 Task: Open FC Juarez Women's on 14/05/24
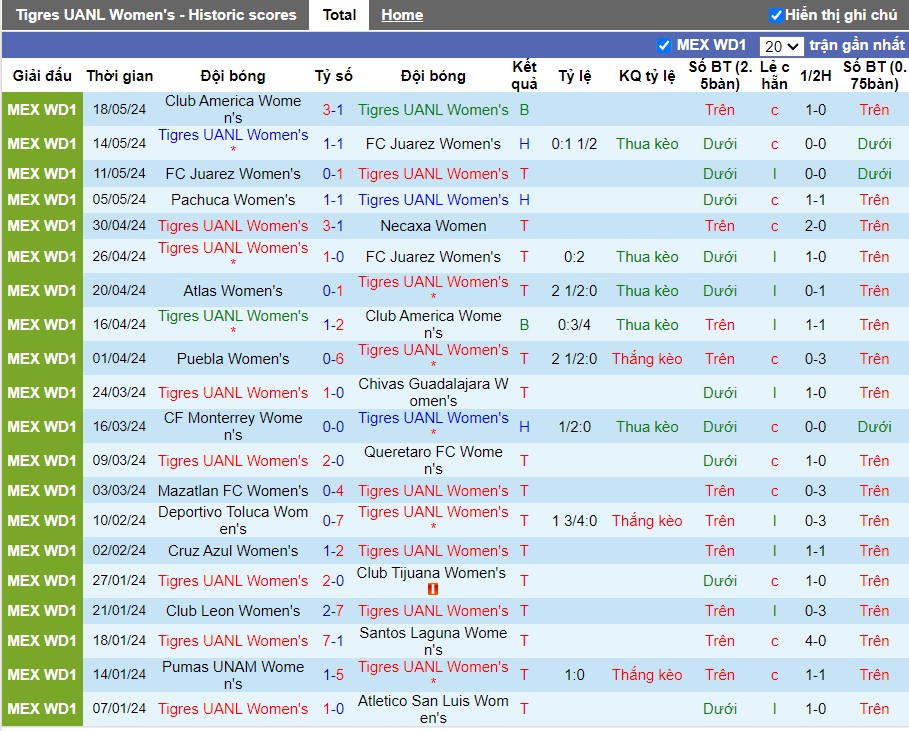433,144
